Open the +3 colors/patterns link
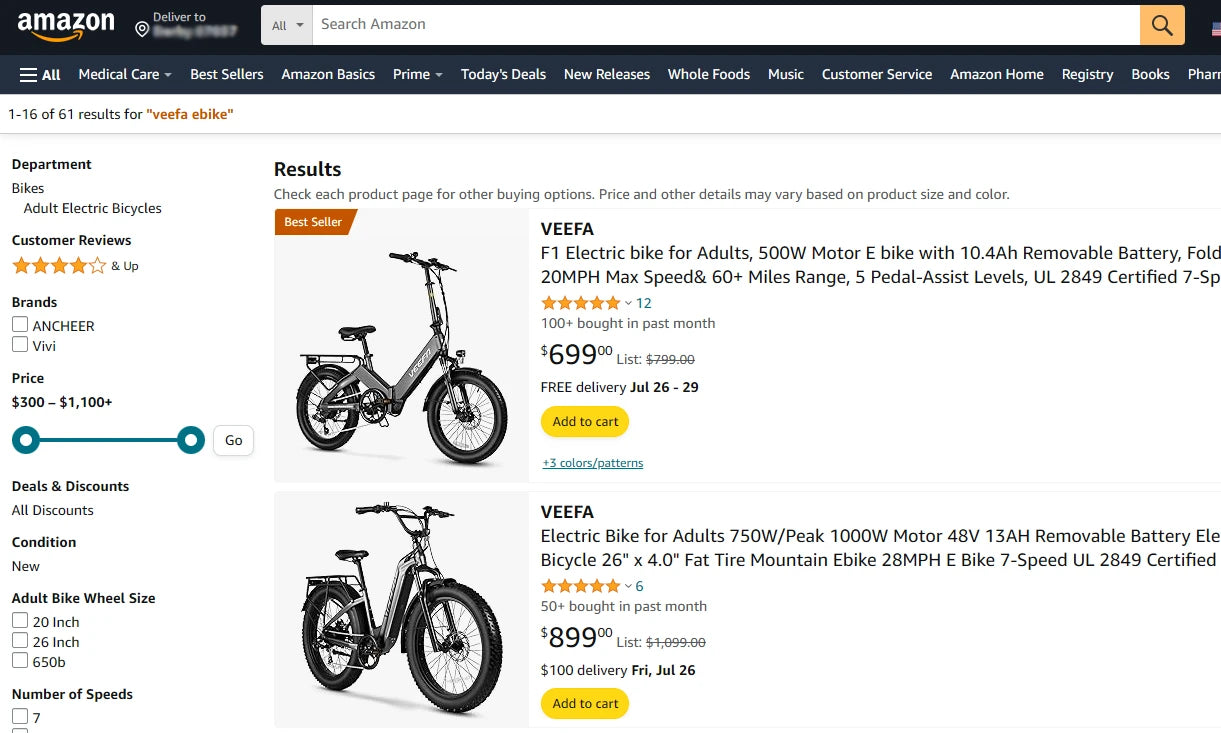The image size is (1221, 733). pos(592,462)
